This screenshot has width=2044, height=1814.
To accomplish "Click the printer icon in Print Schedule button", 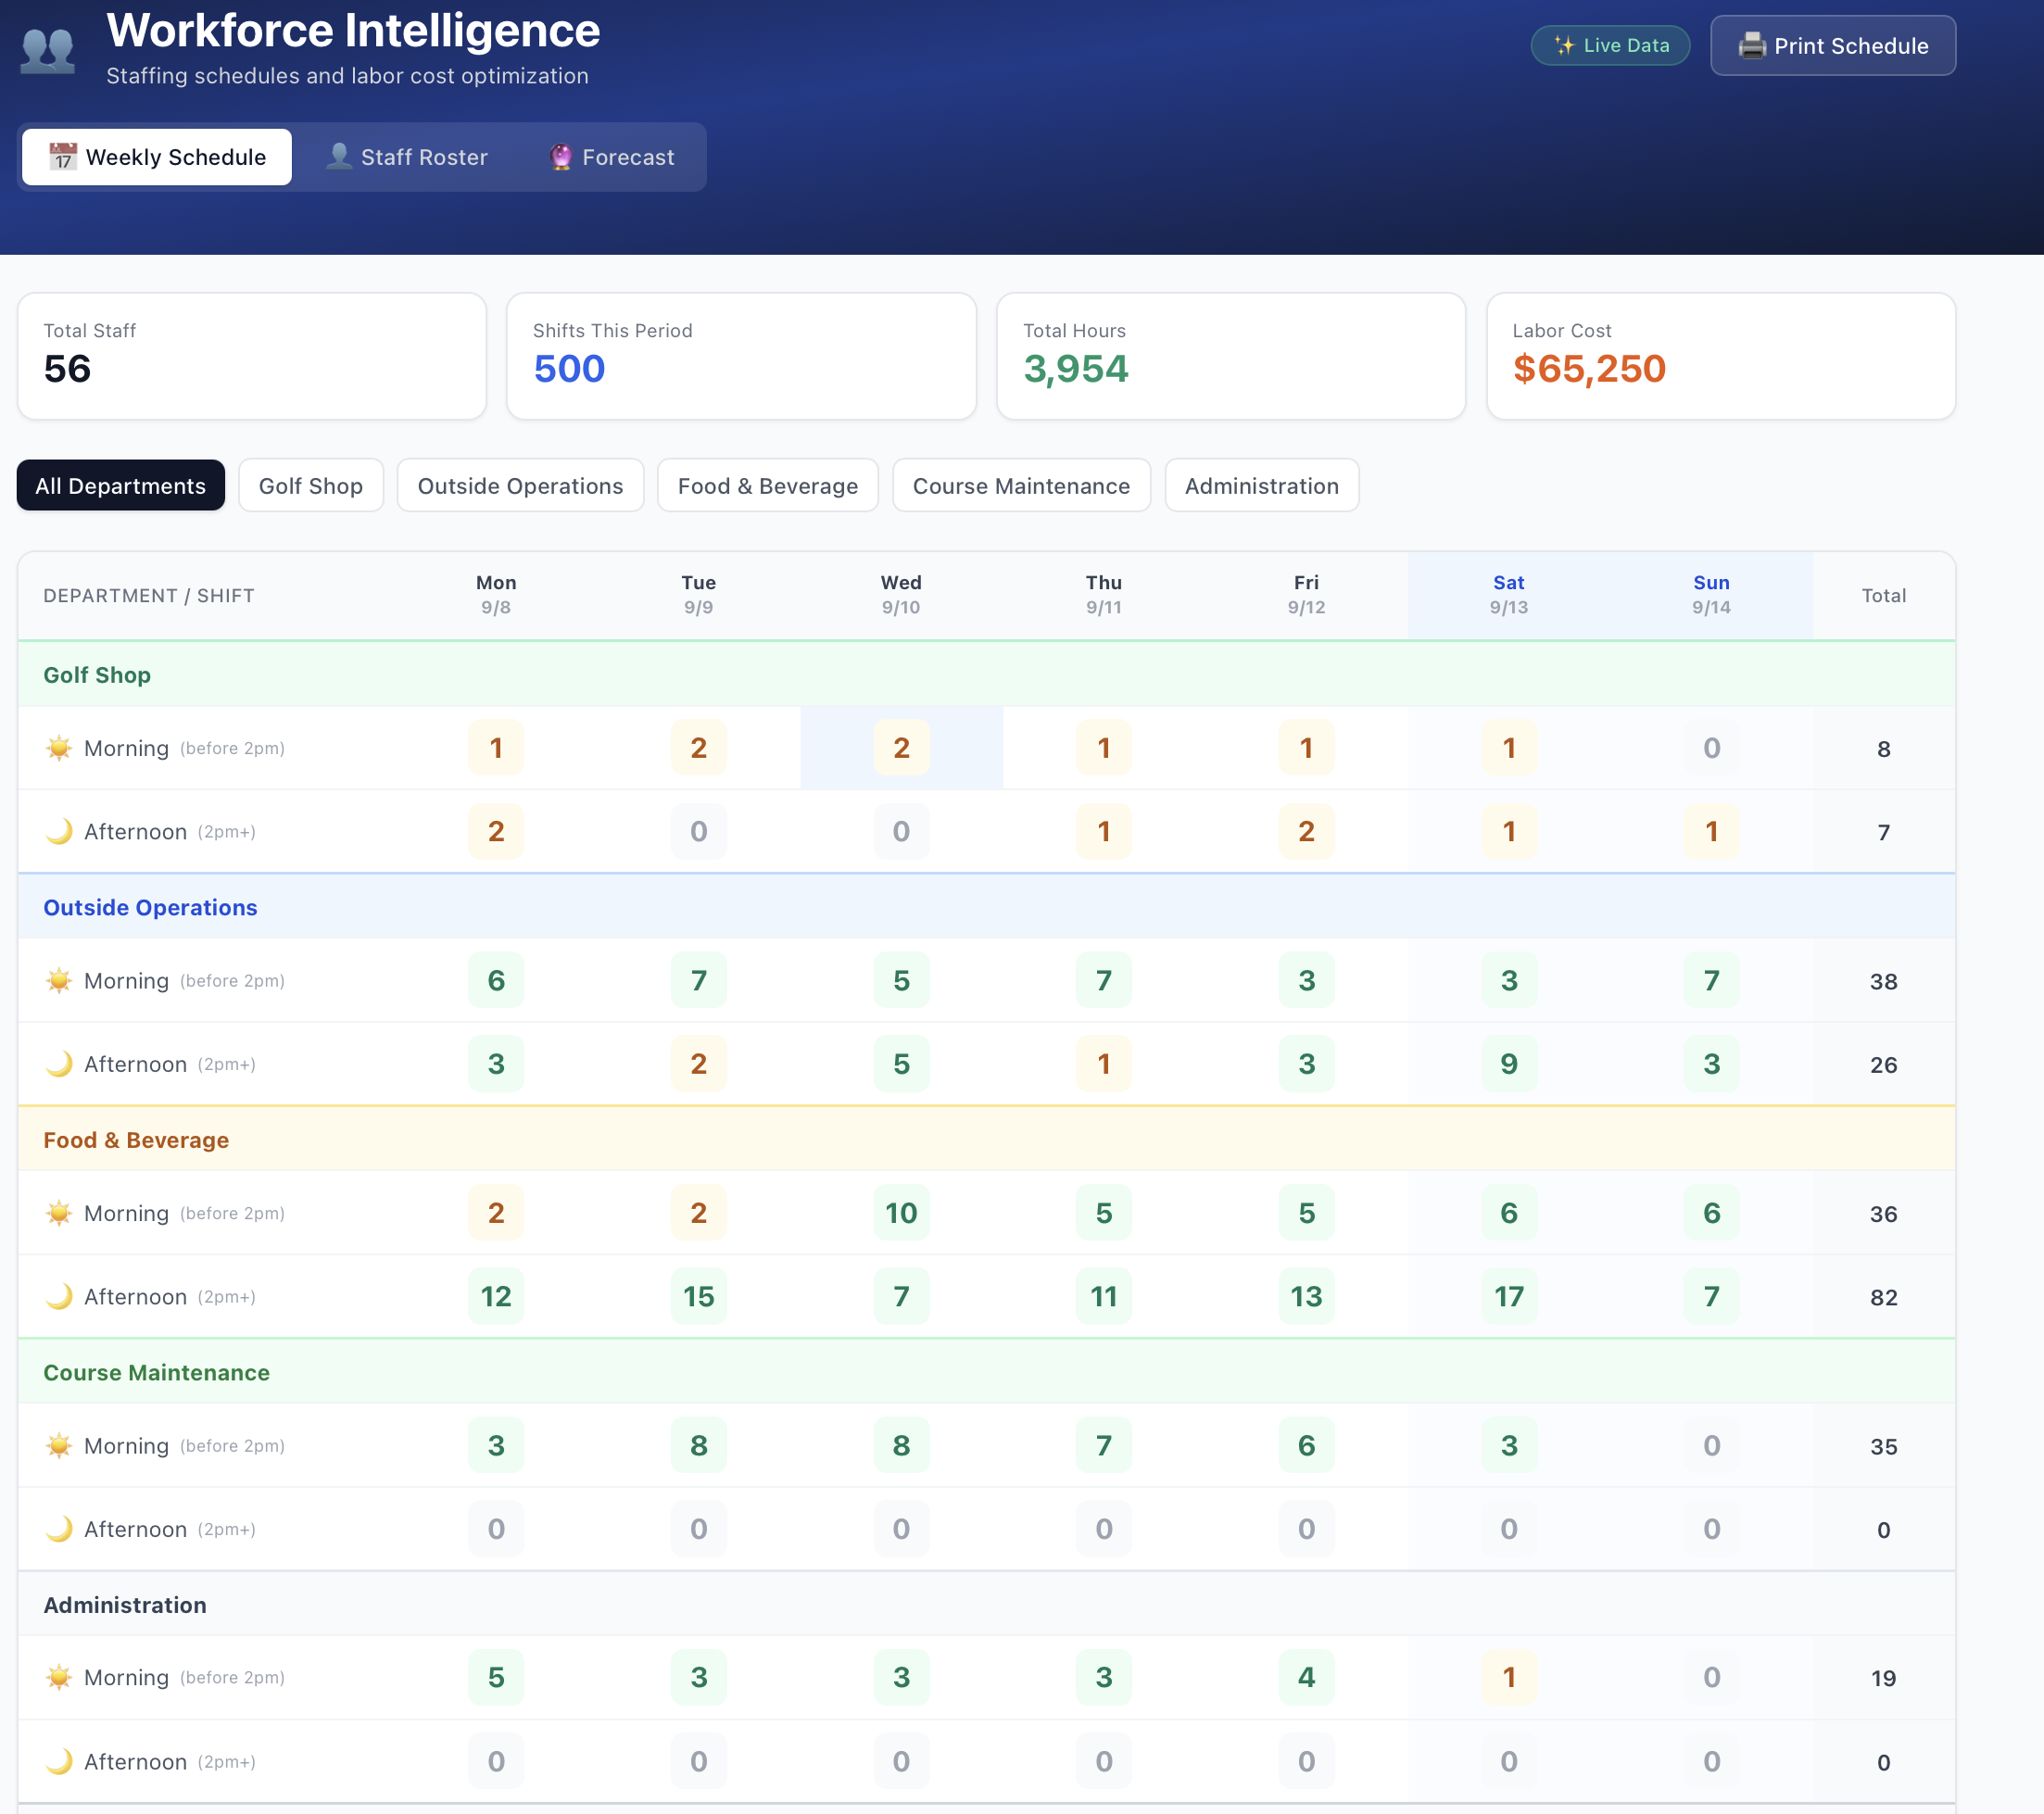I will 1753,45.
